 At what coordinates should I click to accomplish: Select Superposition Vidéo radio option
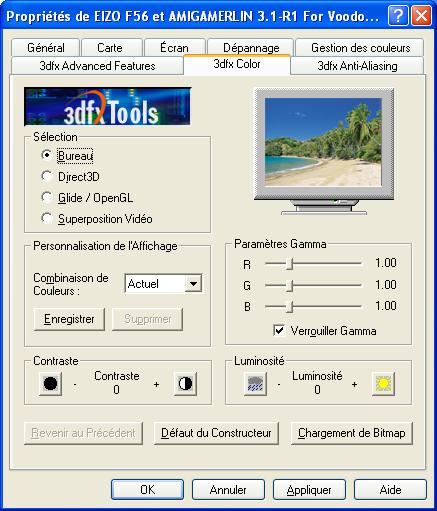[47, 219]
